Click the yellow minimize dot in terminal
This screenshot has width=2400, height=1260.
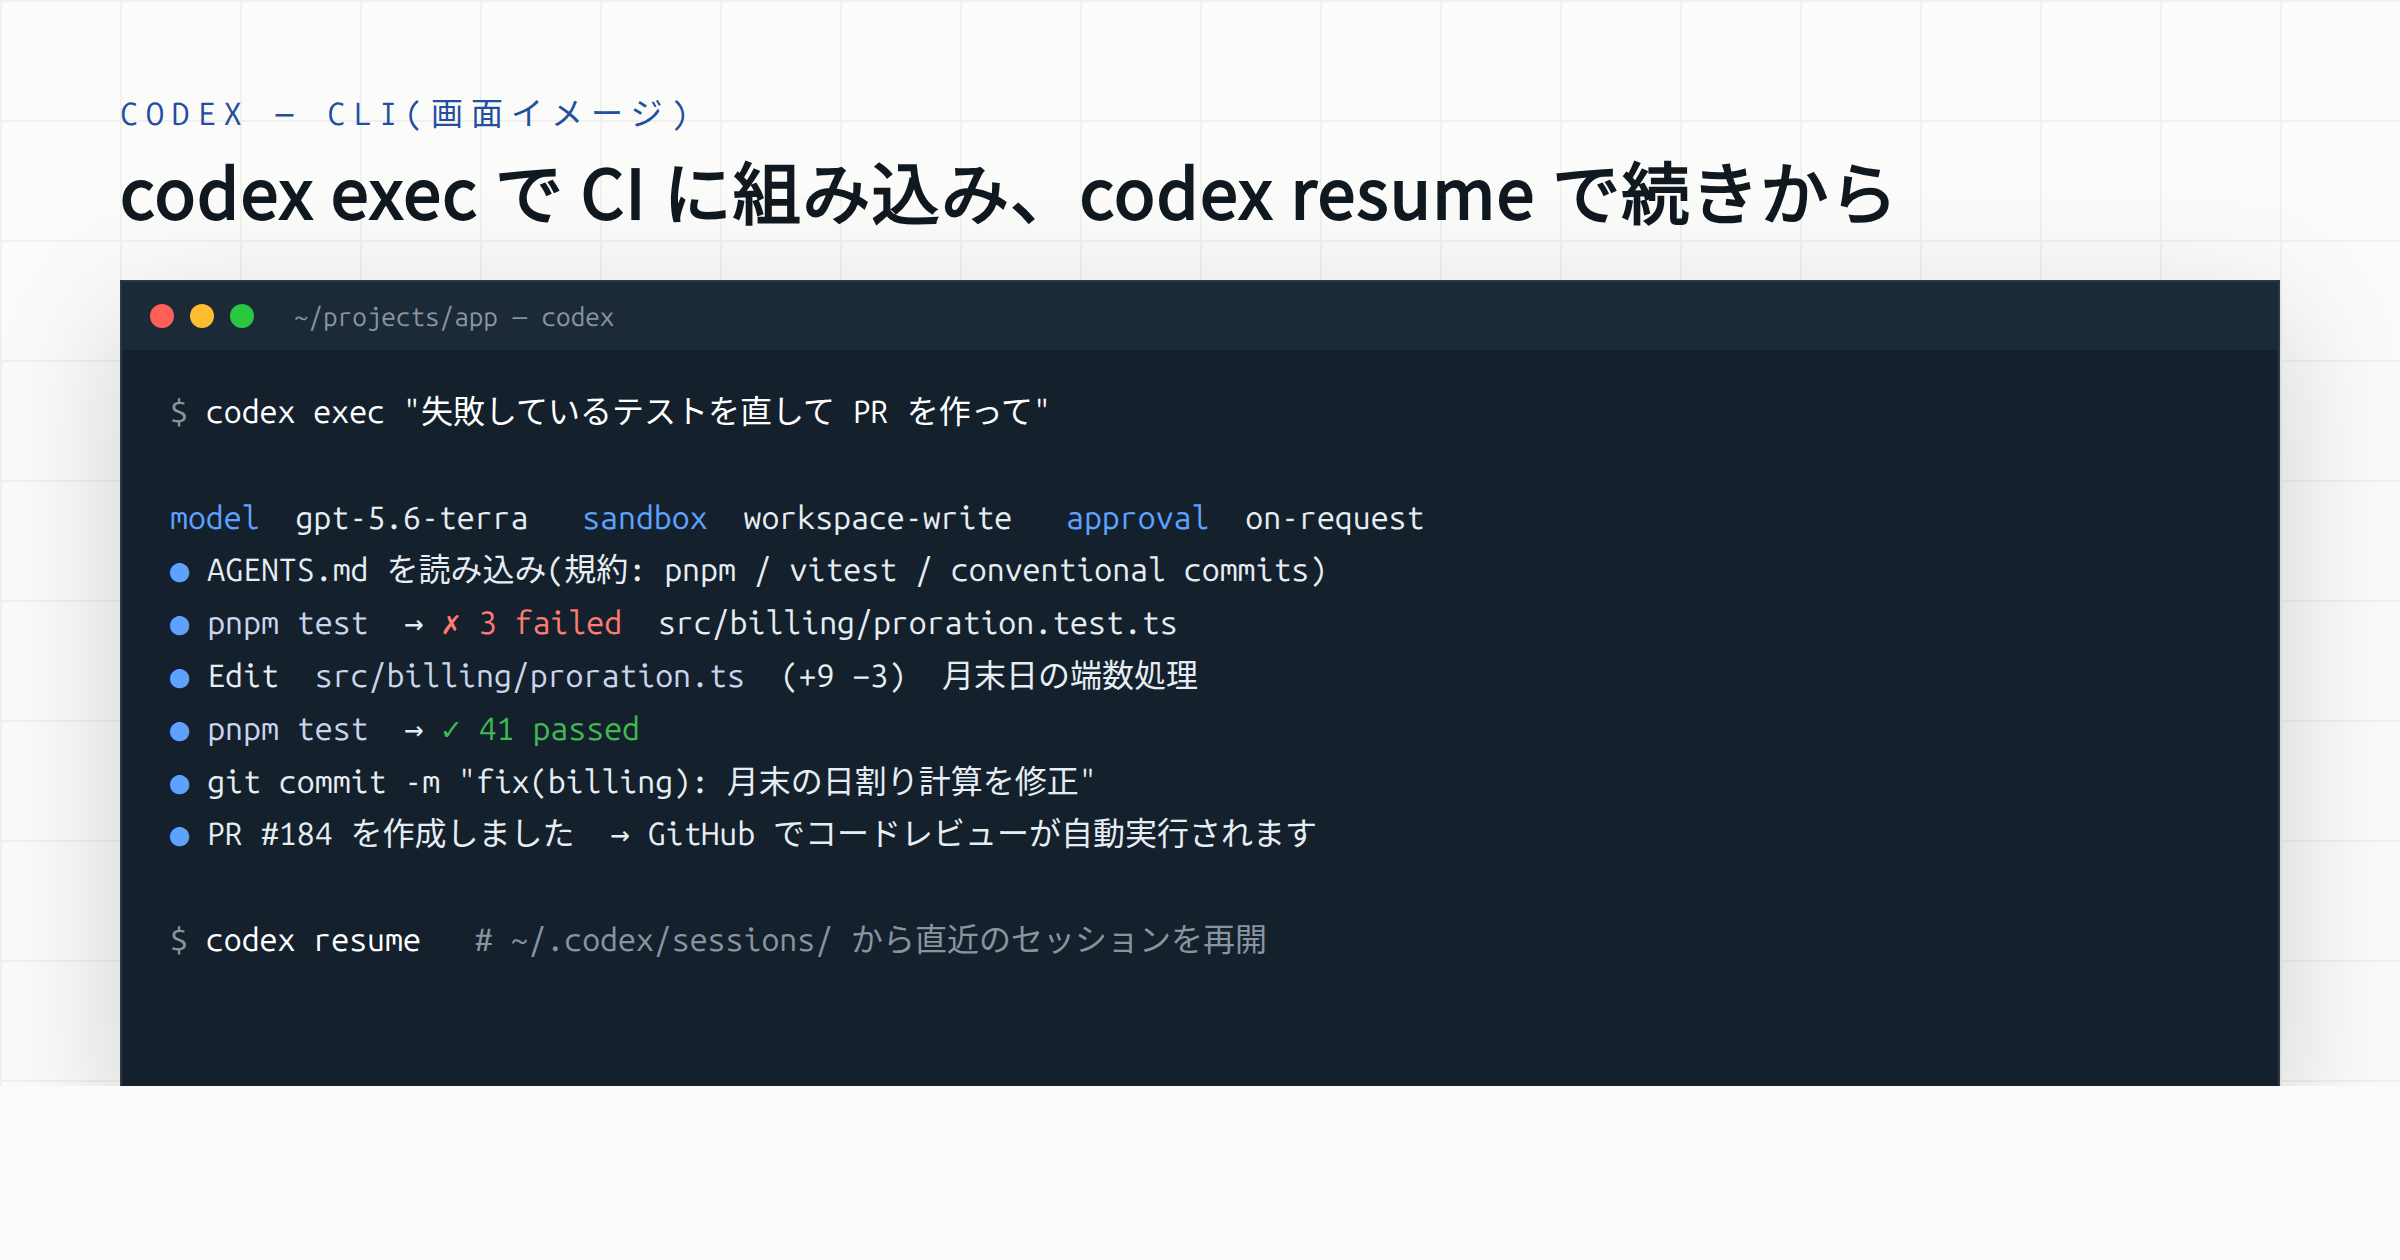coord(202,316)
